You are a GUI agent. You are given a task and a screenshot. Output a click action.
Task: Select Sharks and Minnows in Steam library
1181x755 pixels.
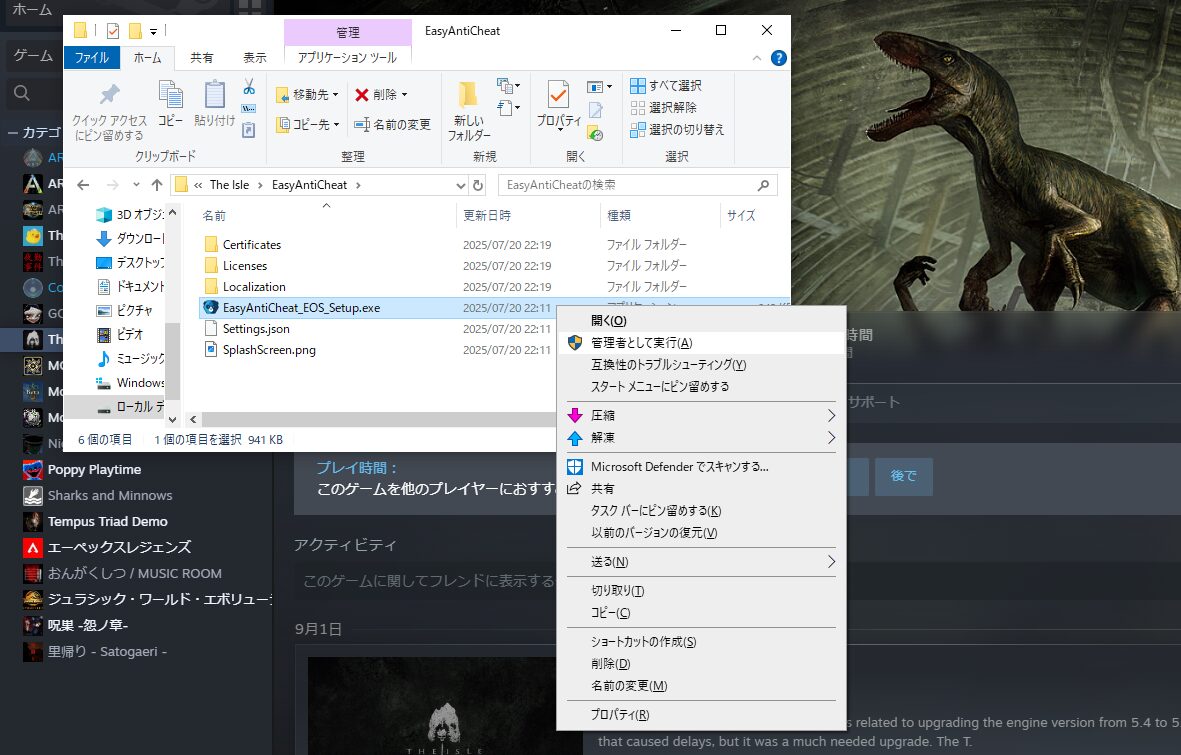(110, 496)
